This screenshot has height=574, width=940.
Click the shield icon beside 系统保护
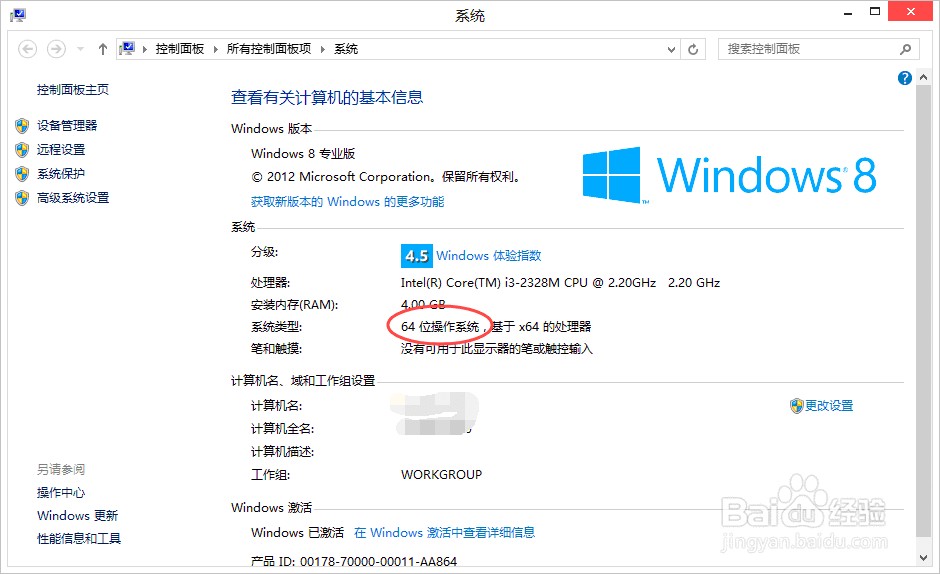pos(22,174)
